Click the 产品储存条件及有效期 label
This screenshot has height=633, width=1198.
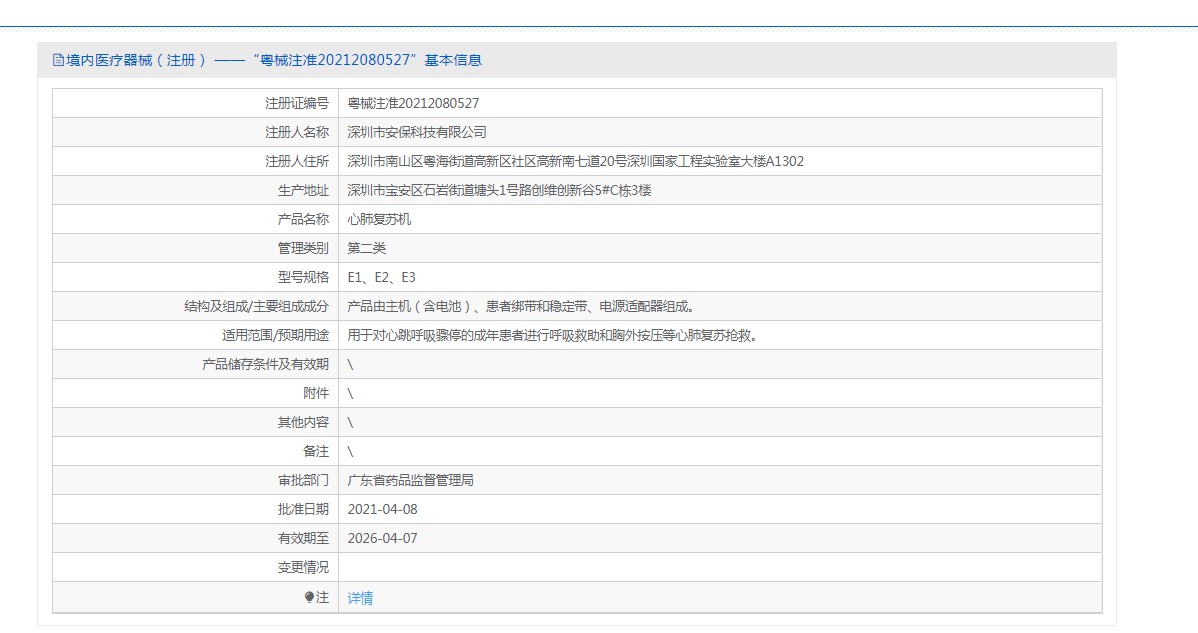click(x=265, y=364)
